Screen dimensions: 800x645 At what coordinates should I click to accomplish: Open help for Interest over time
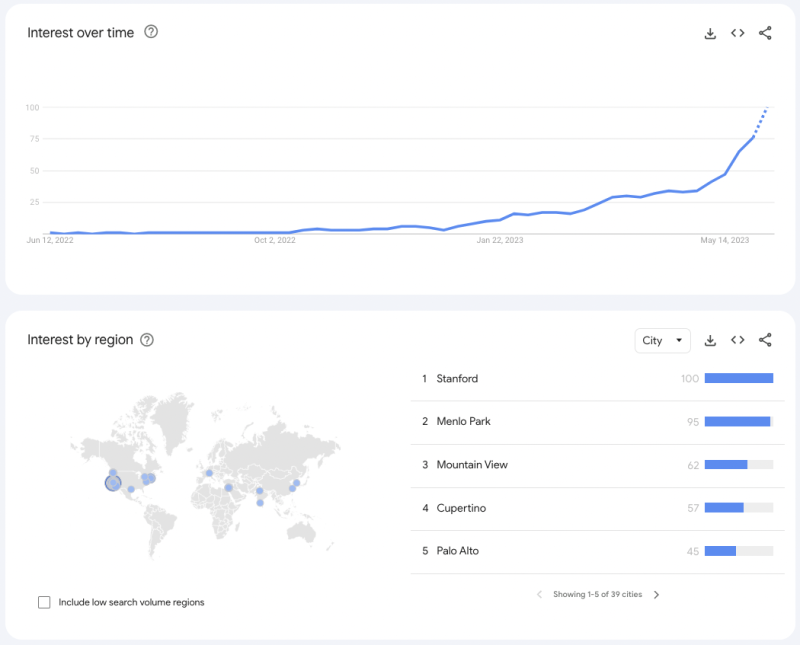coord(151,32)
